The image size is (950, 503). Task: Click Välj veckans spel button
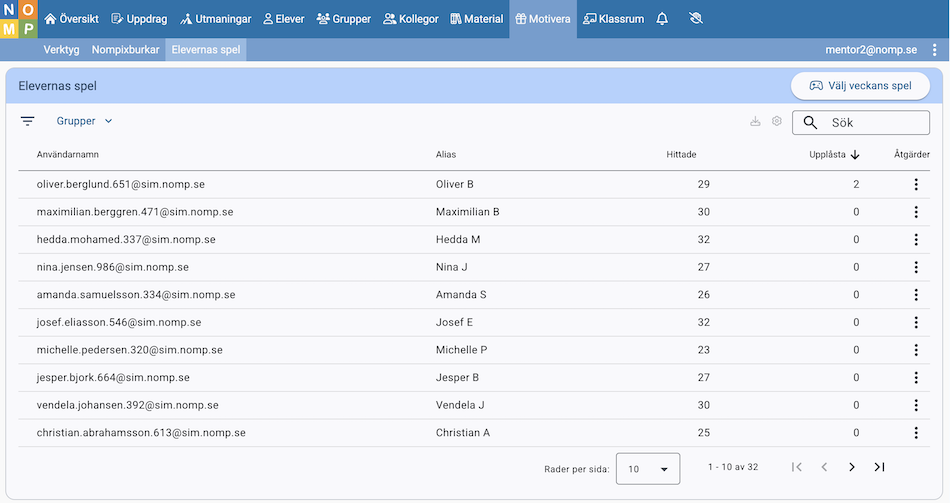860,86
